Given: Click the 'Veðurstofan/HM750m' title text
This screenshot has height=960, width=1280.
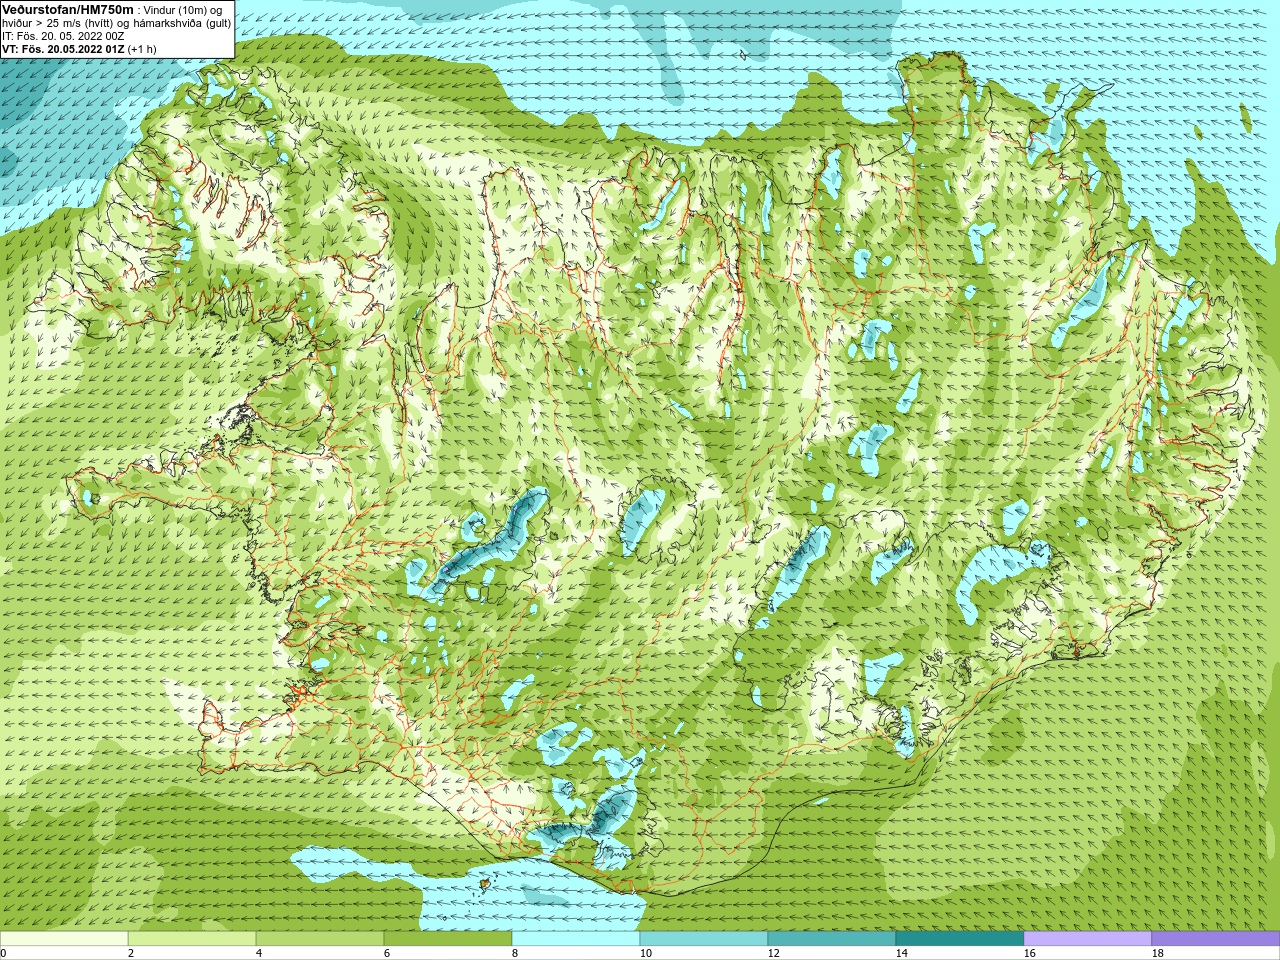Looking at the screenshot, I should pos(67,9).
